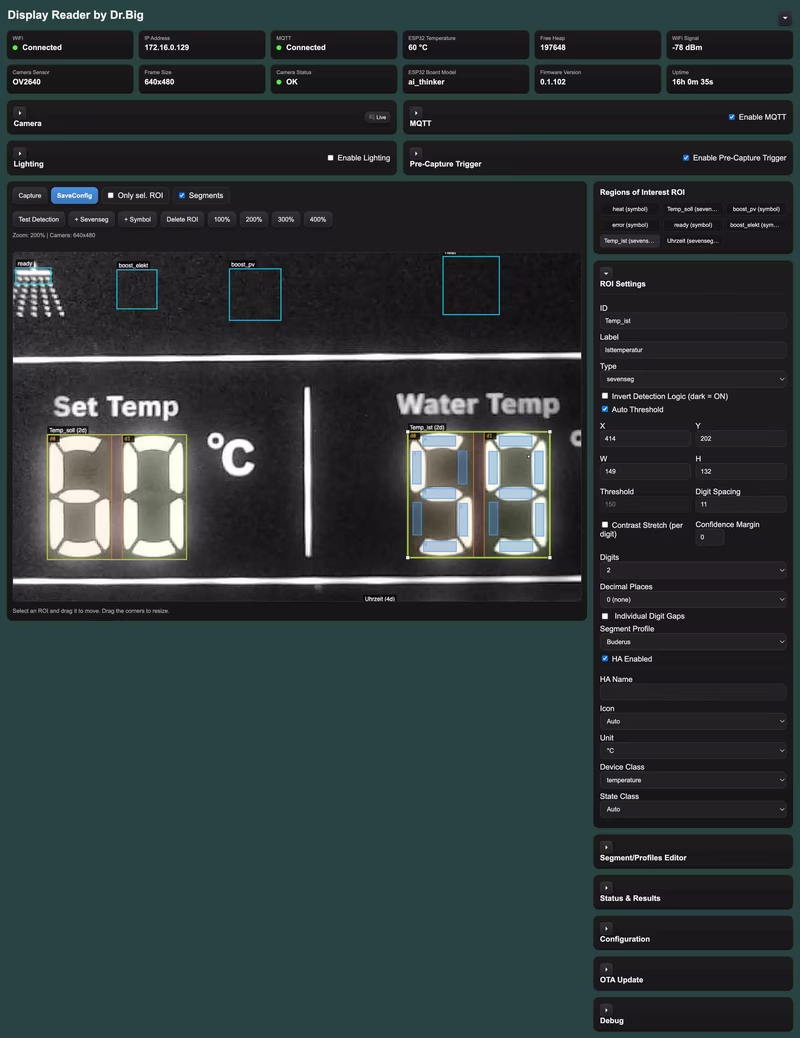Select boost_pv ROI box on camera image
Screen dimensions: 800x1038
click(255, 295)
